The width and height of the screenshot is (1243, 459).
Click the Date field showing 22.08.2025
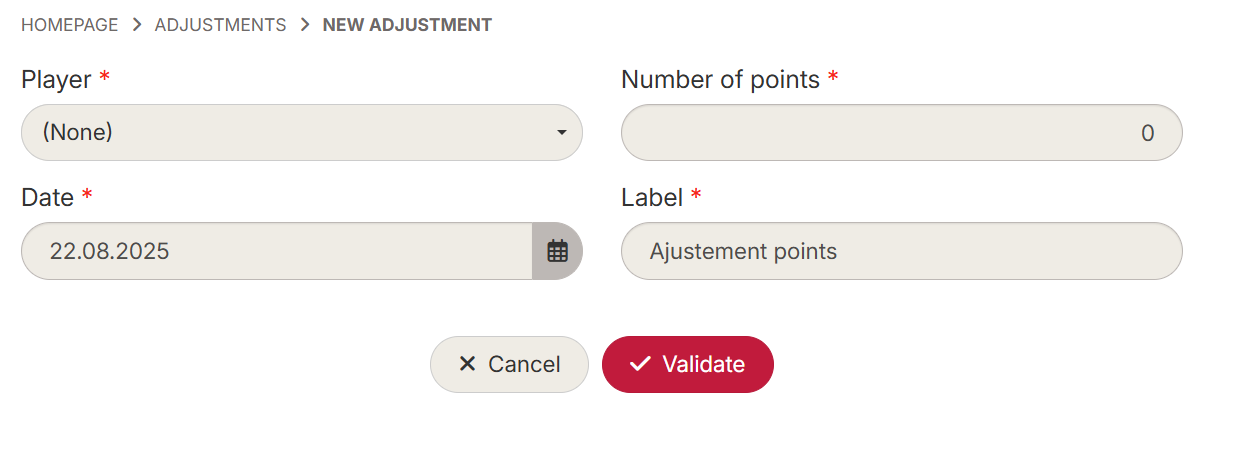click(x=276, y=251)
